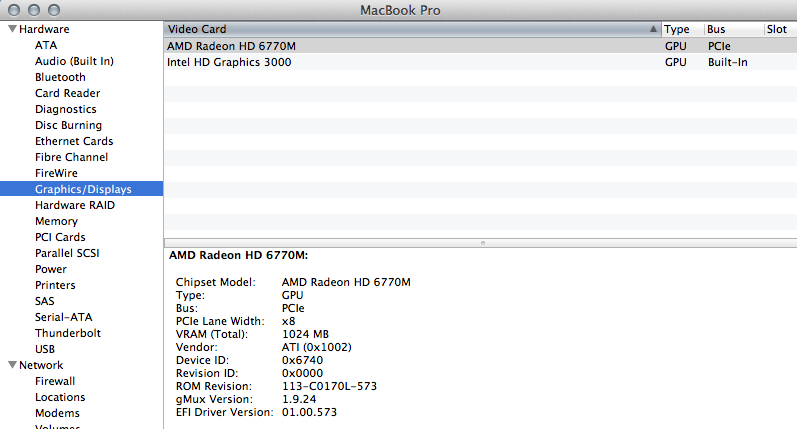Select Intel HD Graphics 3000 row
The width and height of the screenshot is (797, 429).
click(480, 62)
